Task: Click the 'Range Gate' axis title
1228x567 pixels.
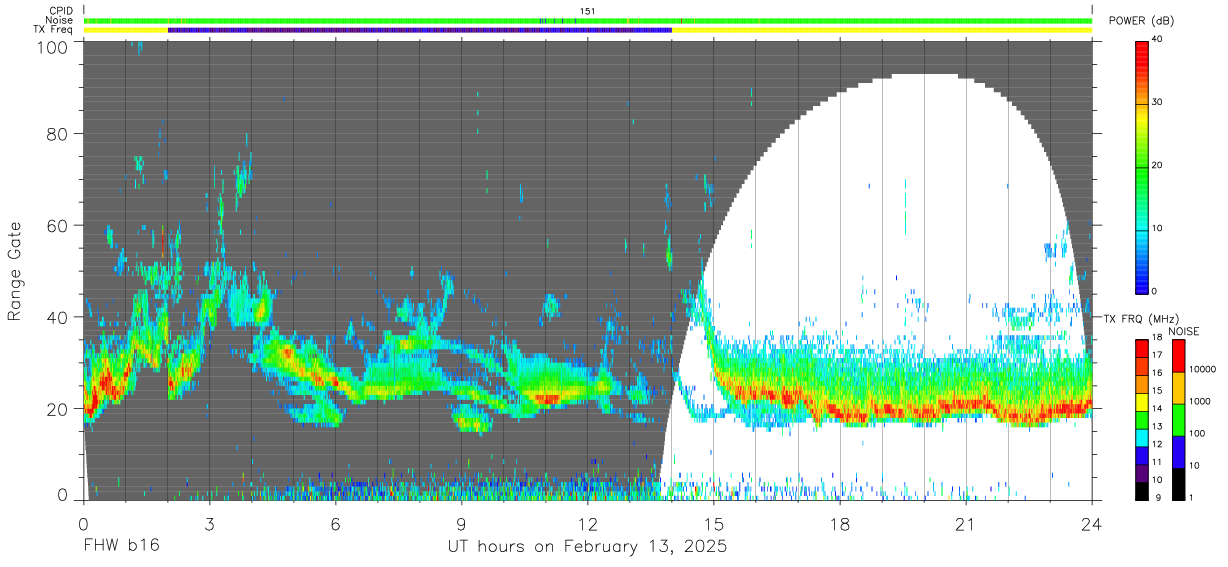Action: pos(15,271)
